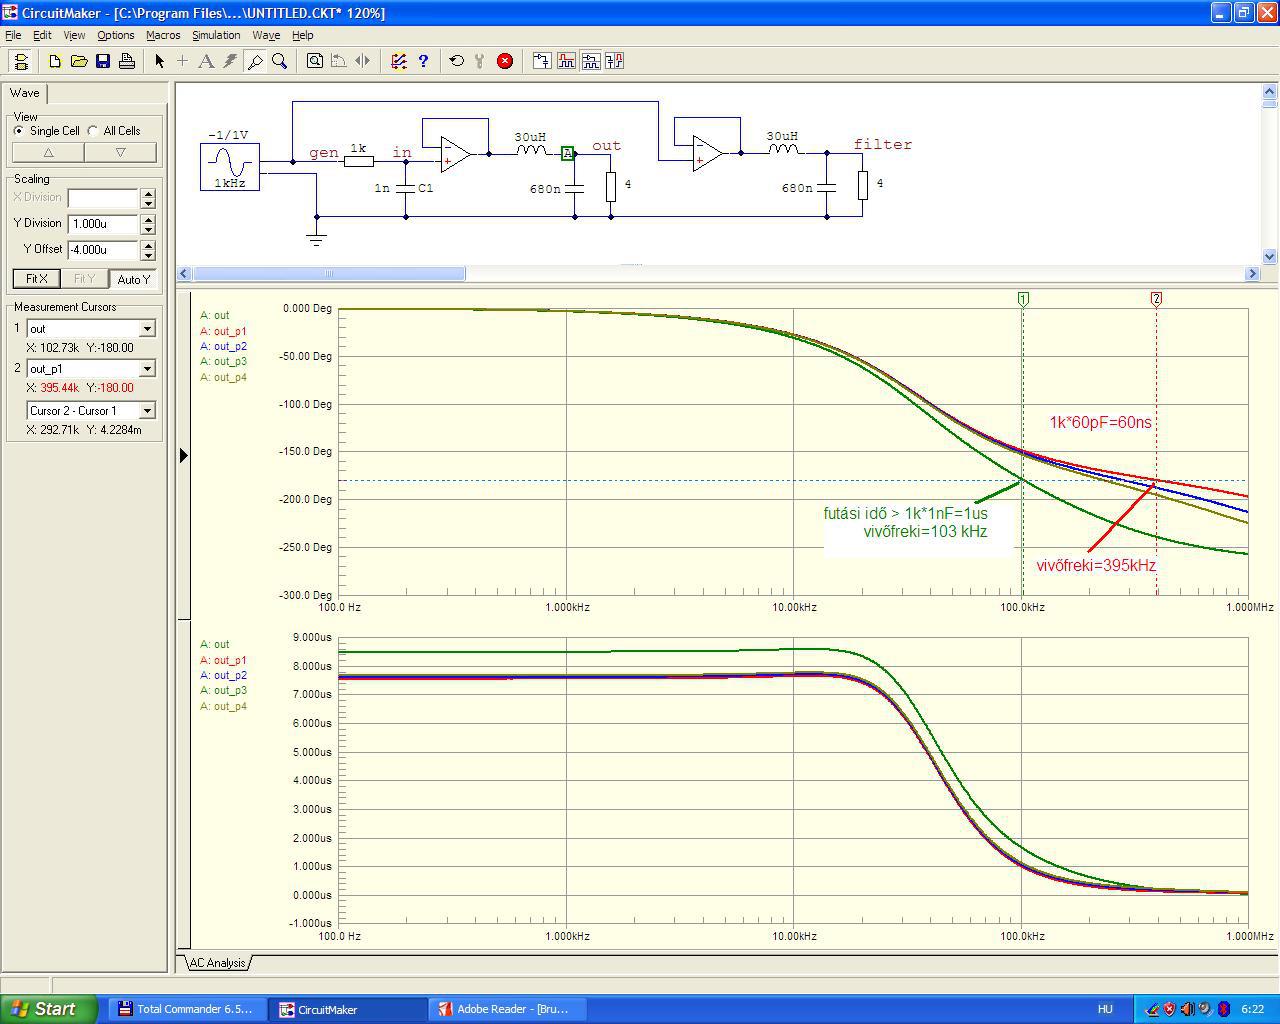Switch to Adobe Reader in the taskbar

point(508,1009)
